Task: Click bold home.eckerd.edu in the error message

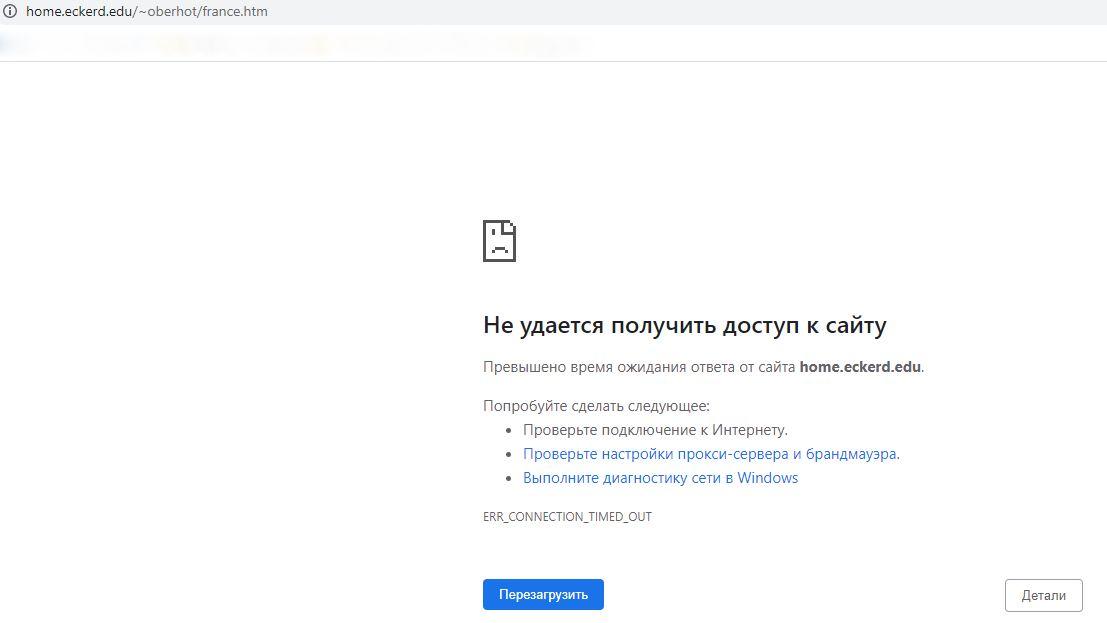Action: click(859, 367)
